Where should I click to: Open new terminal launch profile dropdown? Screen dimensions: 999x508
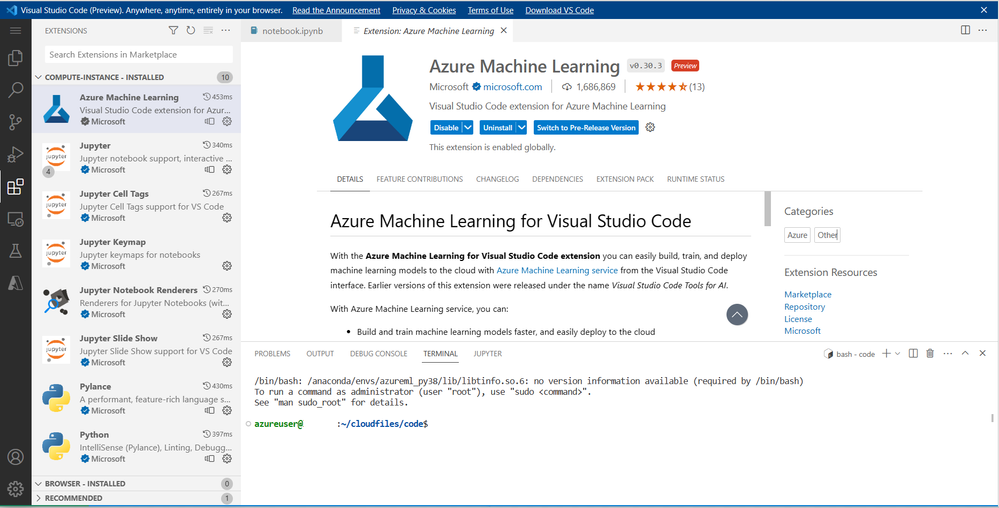point(898,353)
